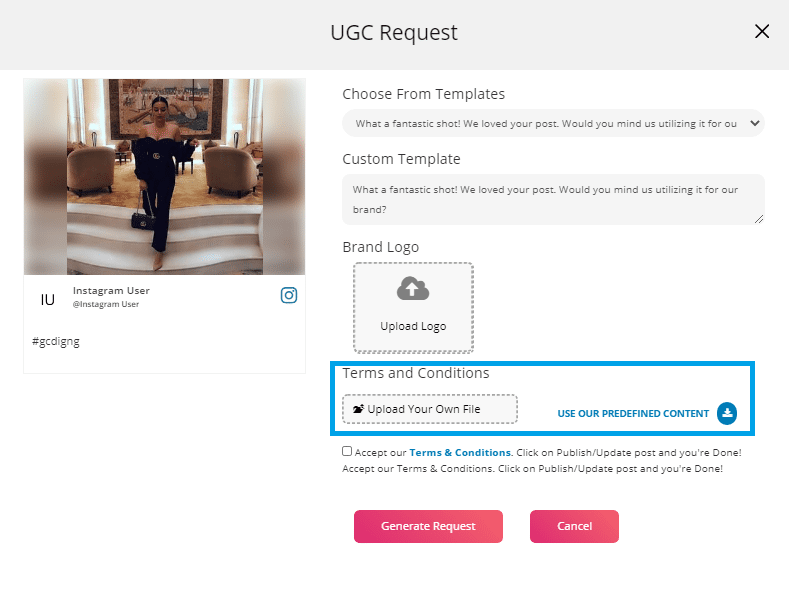
Task: Click the round download icon beside predefined content
Action: coord(727,413)
